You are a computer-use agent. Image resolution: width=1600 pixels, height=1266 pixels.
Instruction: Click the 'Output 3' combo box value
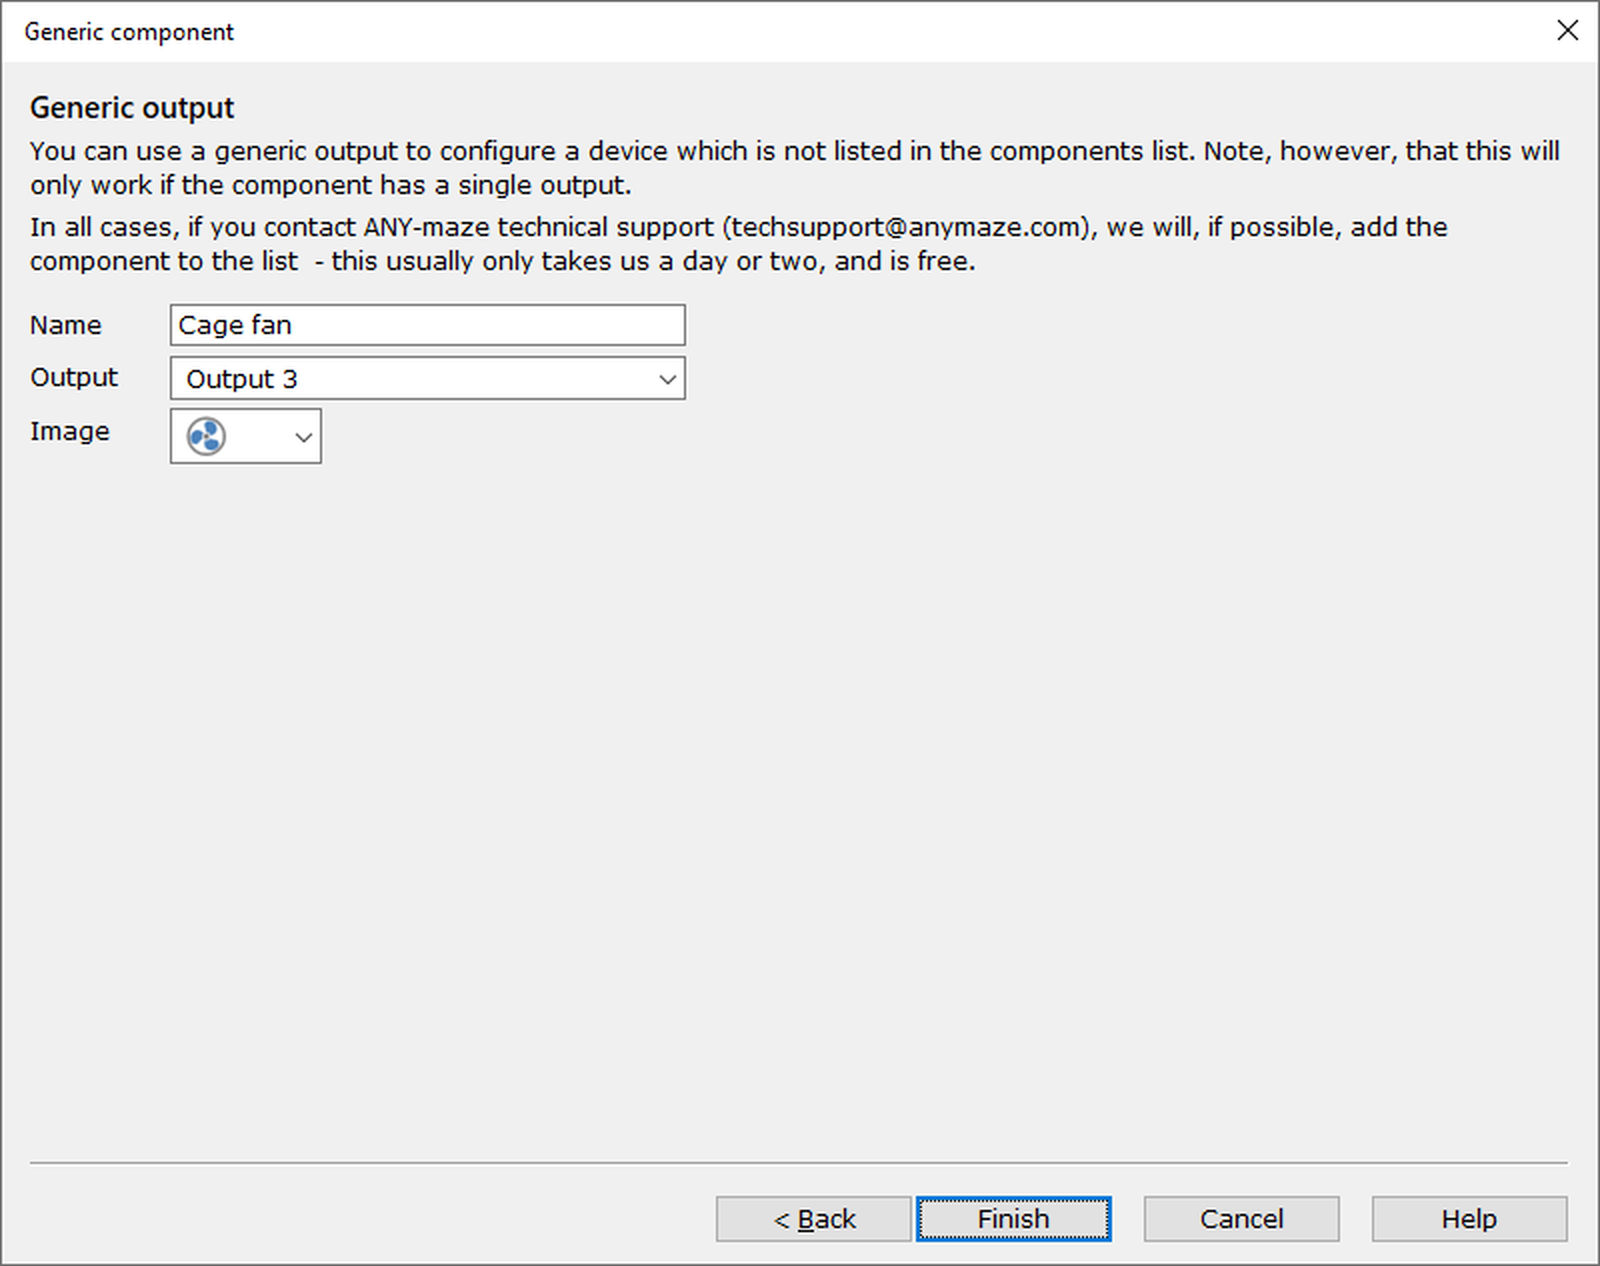242,379
